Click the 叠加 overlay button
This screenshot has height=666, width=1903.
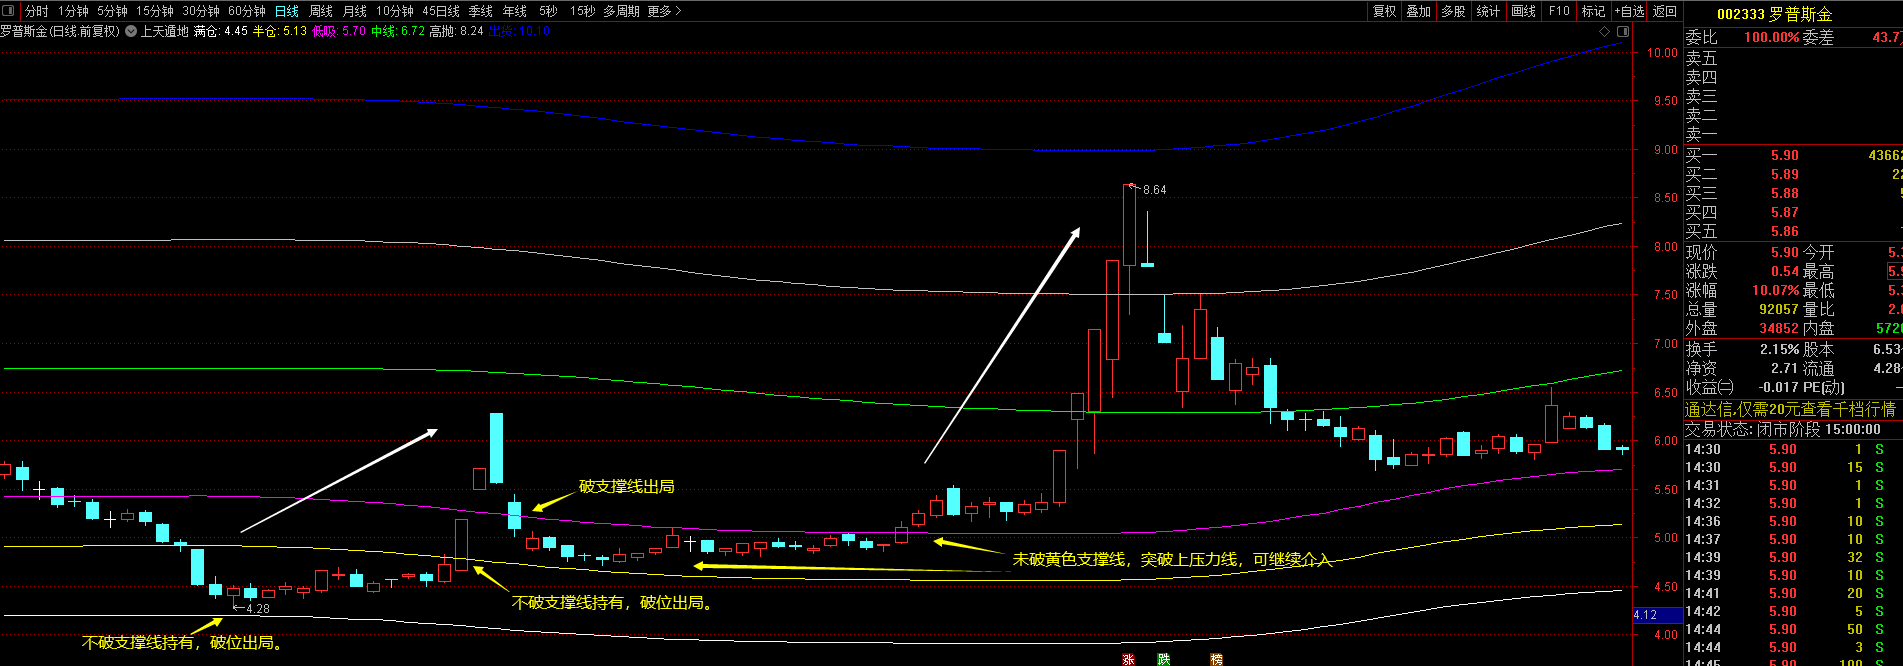[x=1419, y=11]
